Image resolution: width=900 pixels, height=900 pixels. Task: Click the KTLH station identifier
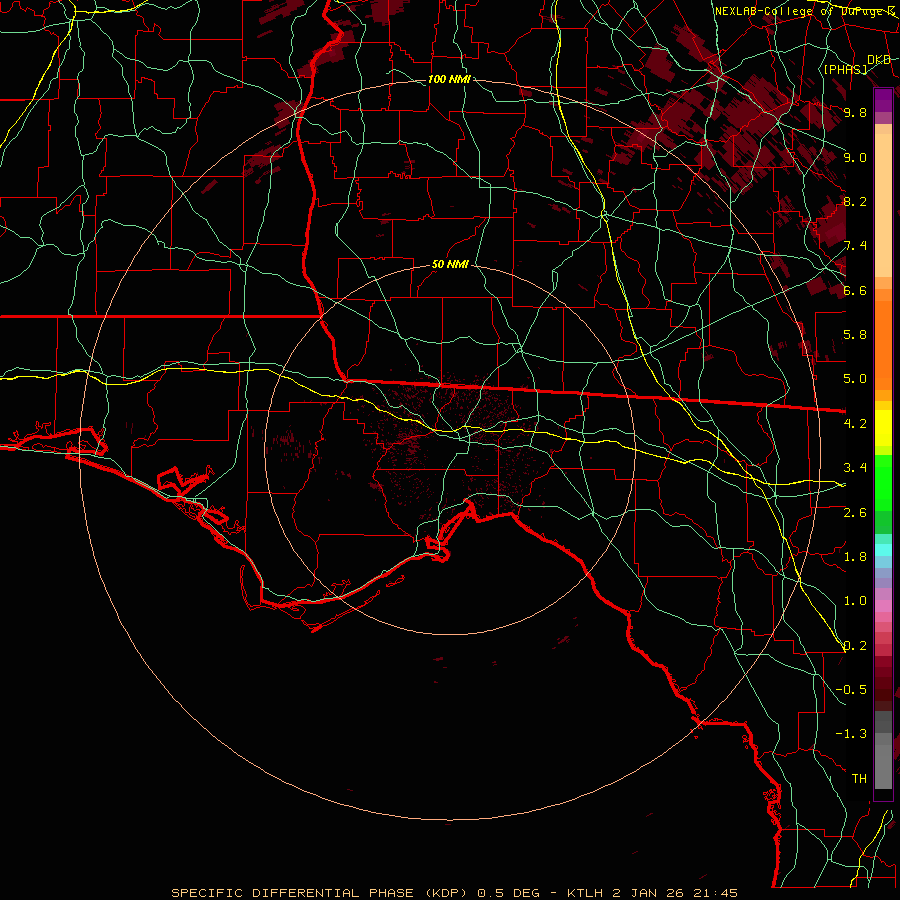point(584,893)
